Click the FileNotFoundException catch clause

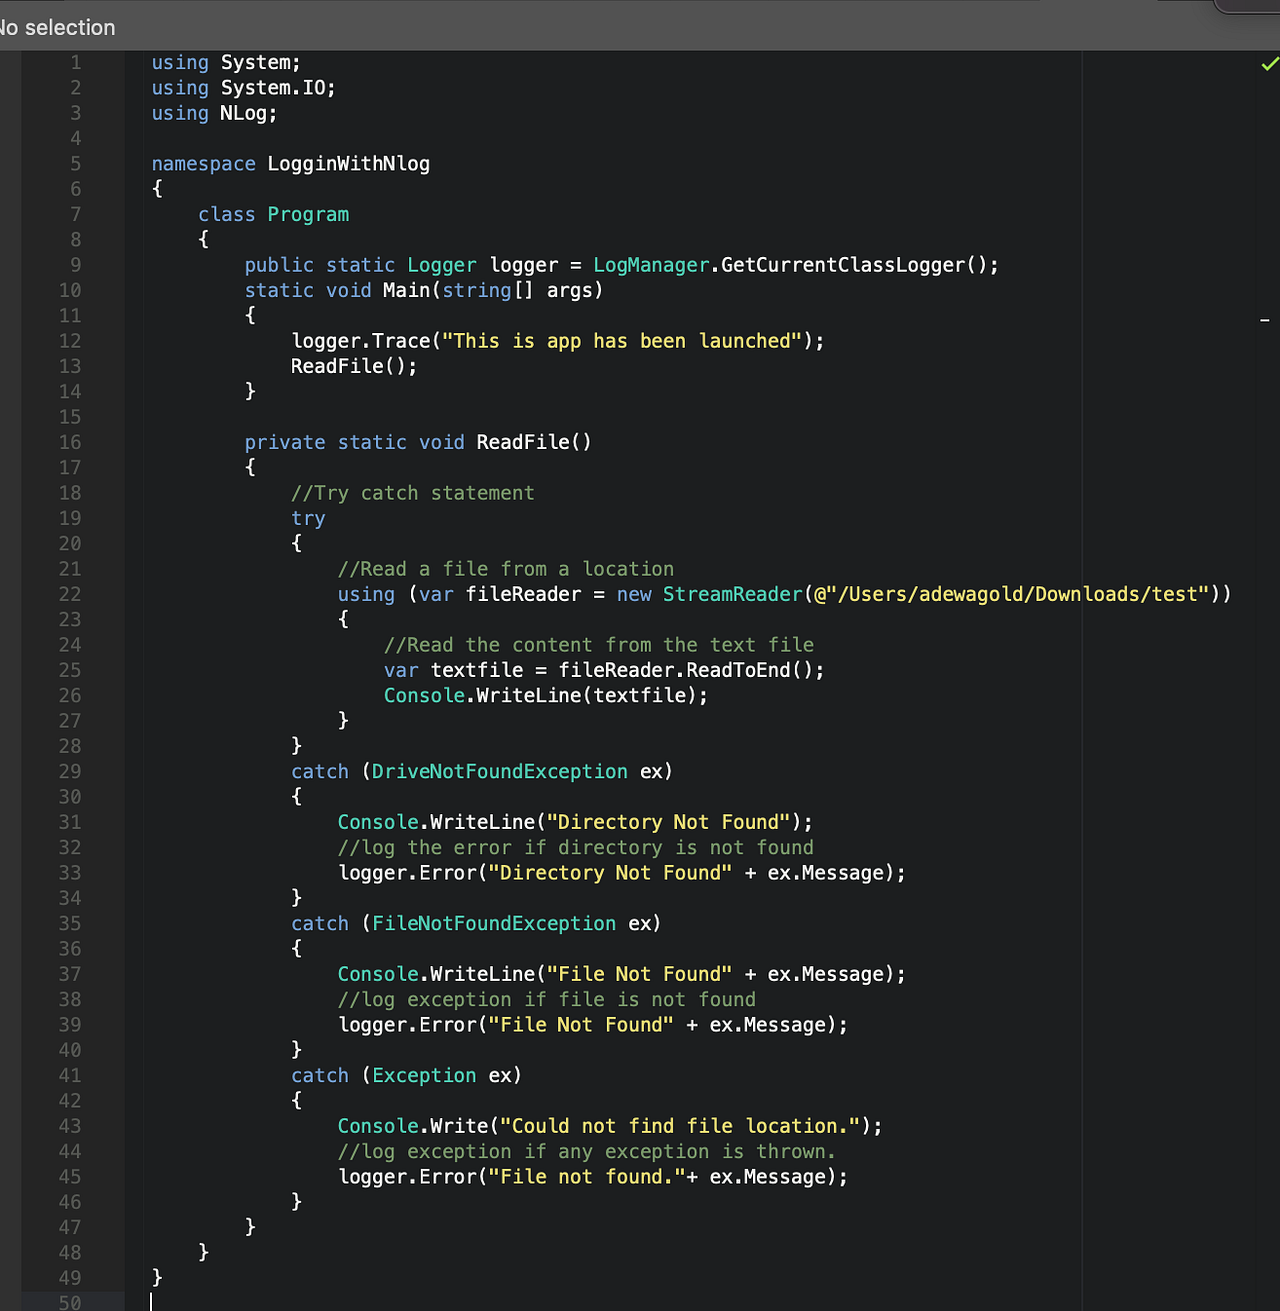pos(476,923)
